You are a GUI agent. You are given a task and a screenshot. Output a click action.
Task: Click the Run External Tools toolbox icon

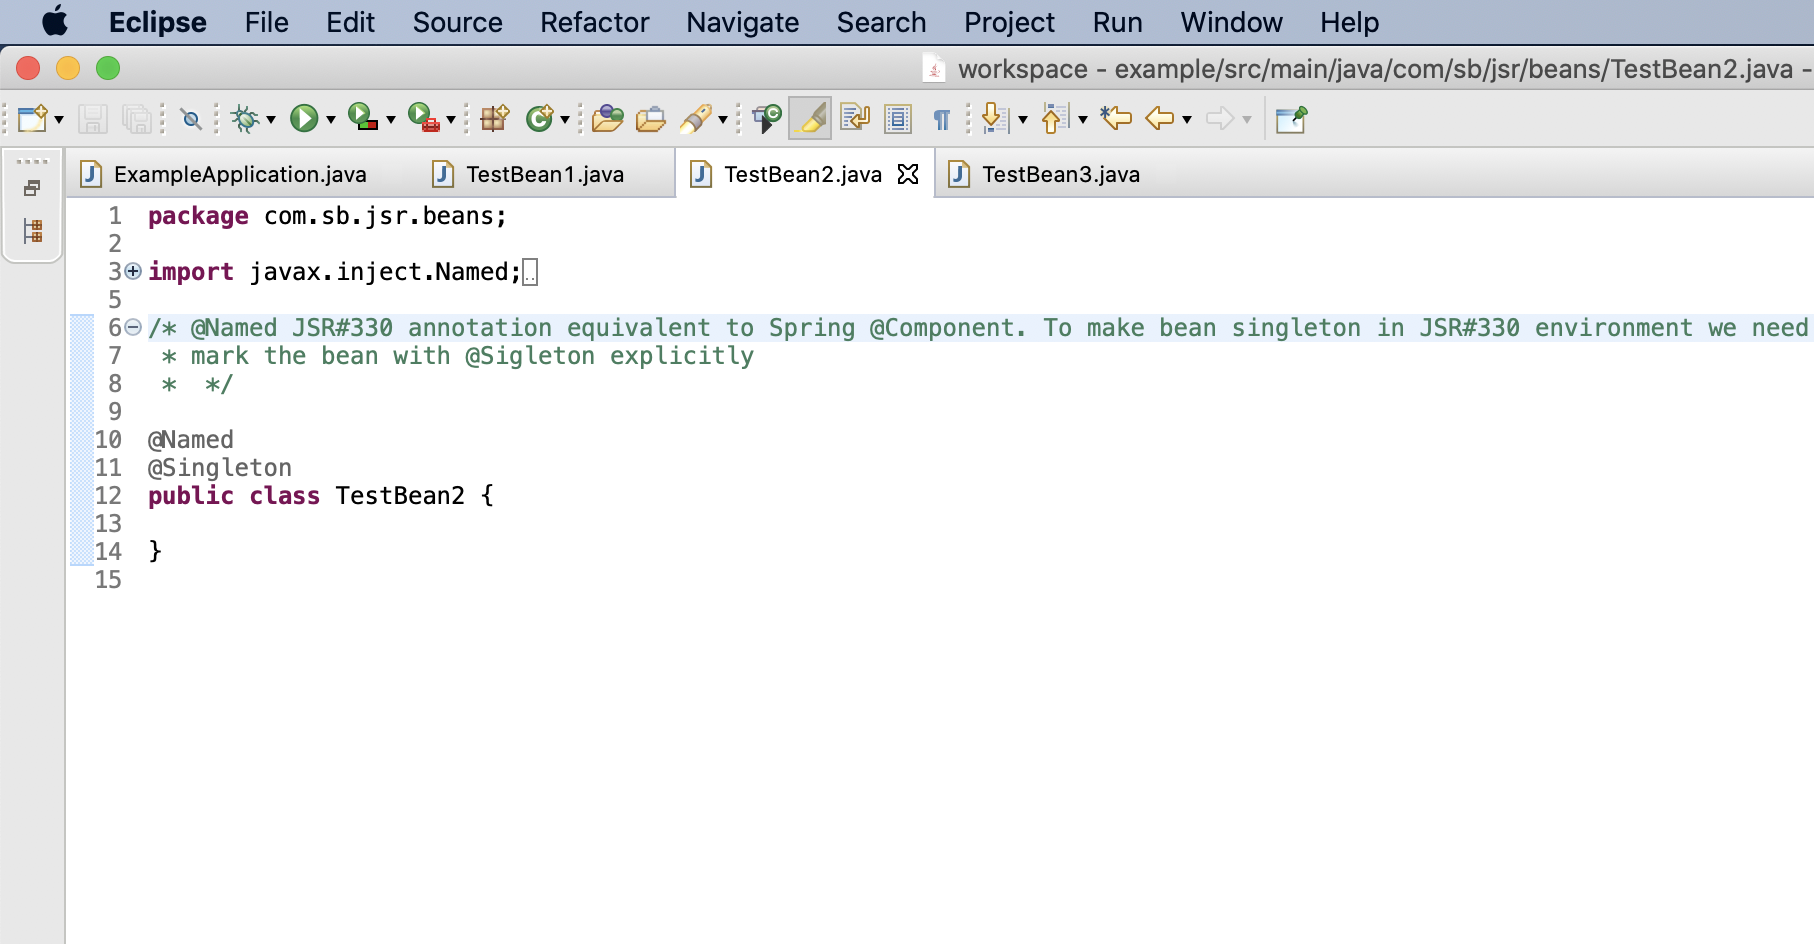pos(424,118)
